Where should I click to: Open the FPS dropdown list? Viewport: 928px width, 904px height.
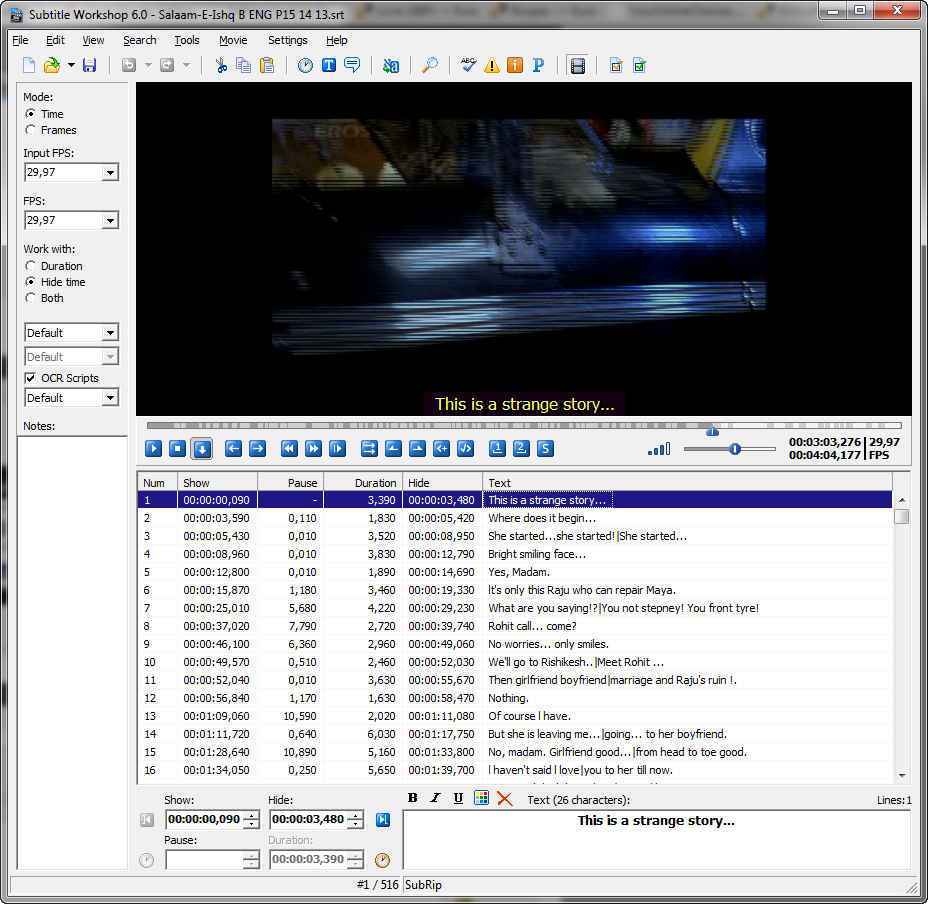coord(110,221)
